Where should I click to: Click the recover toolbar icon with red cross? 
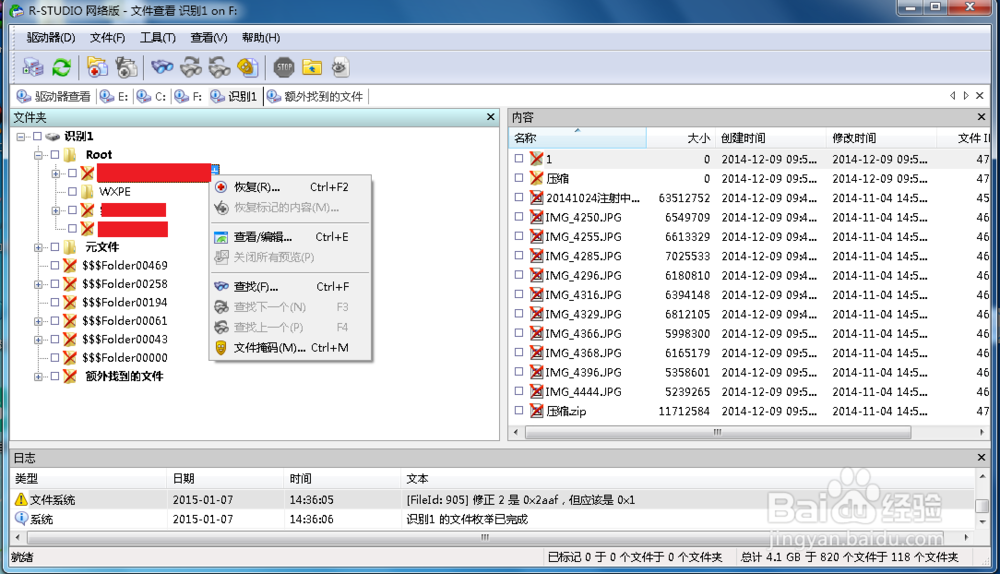[97, 67]
